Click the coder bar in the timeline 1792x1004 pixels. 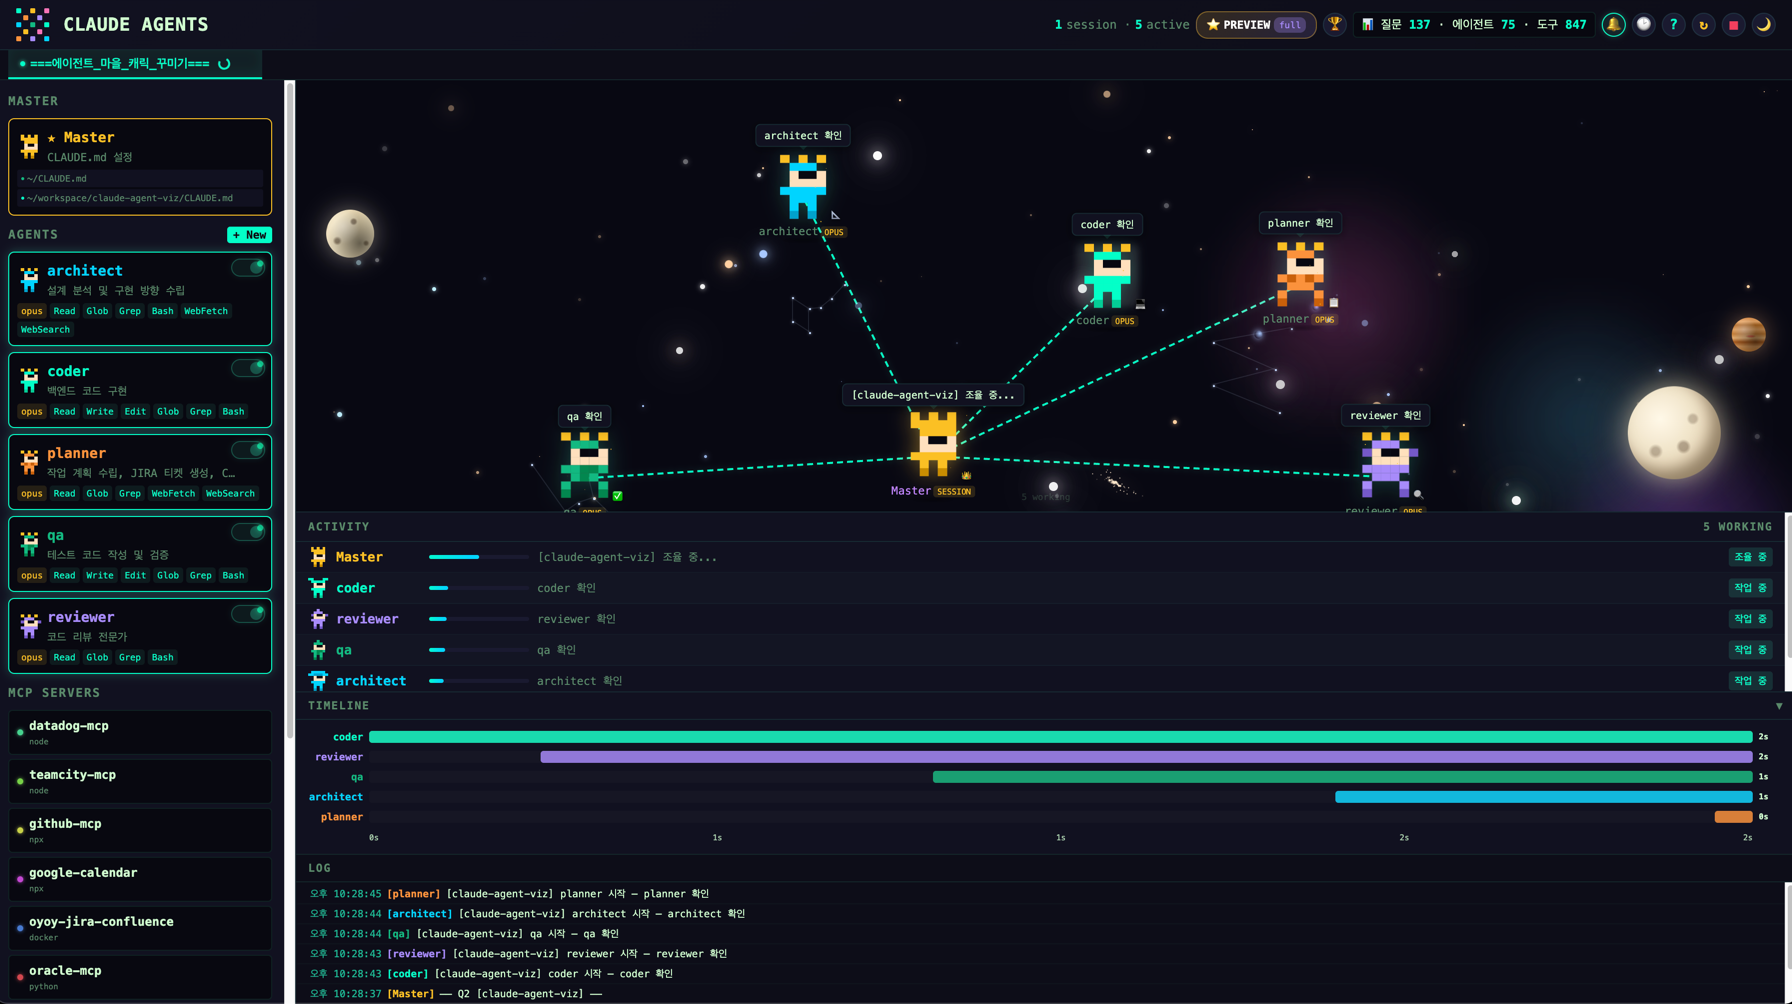[1061, 737]
